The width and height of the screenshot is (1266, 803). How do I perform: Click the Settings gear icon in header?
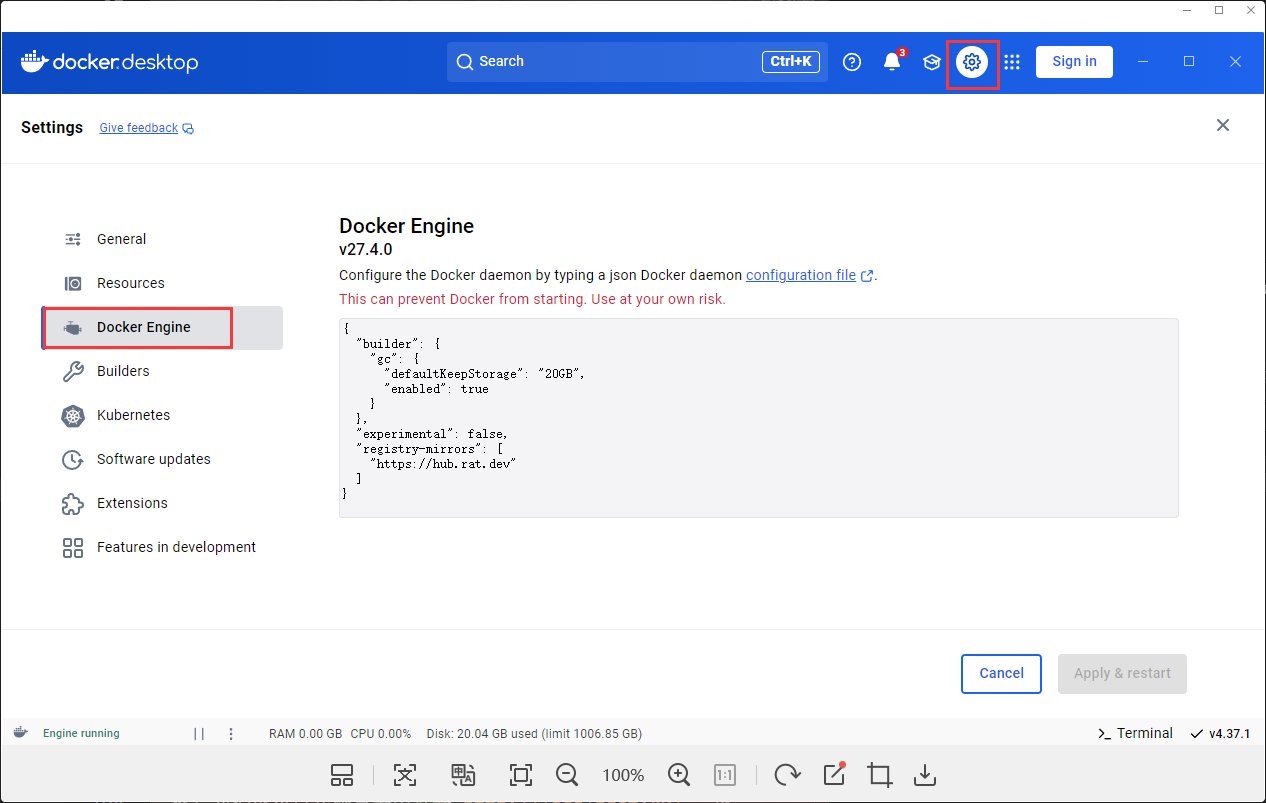[x=971, y=62]
